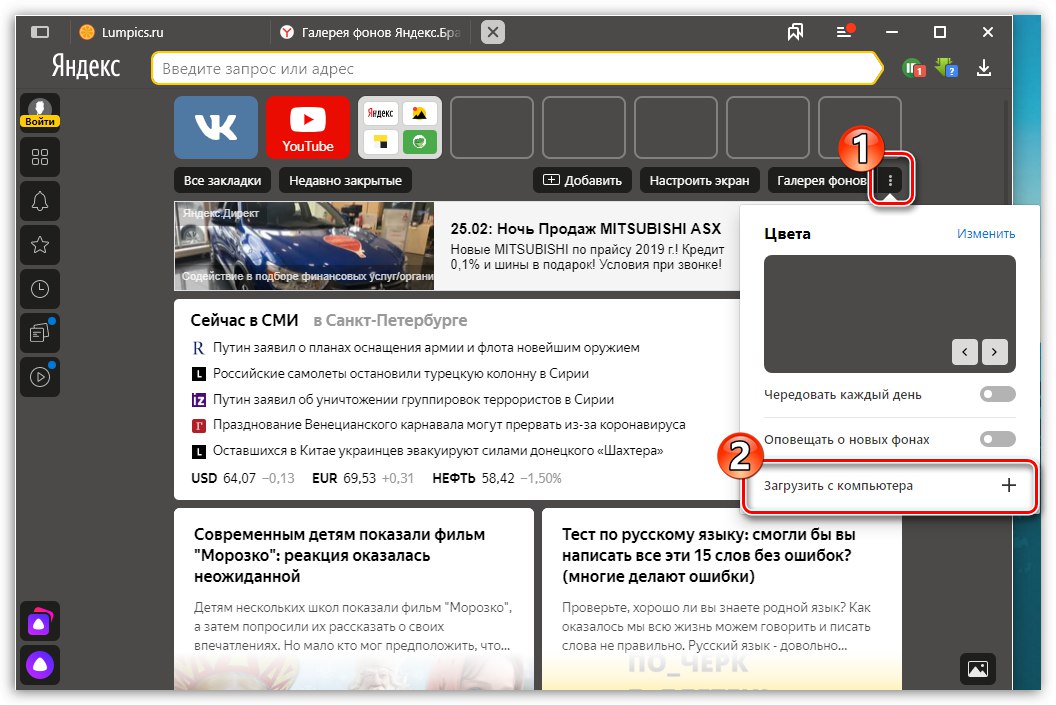Click the Яндекс logo
This screenshot has width=1056, height=705.
click(x=86, y=67)
